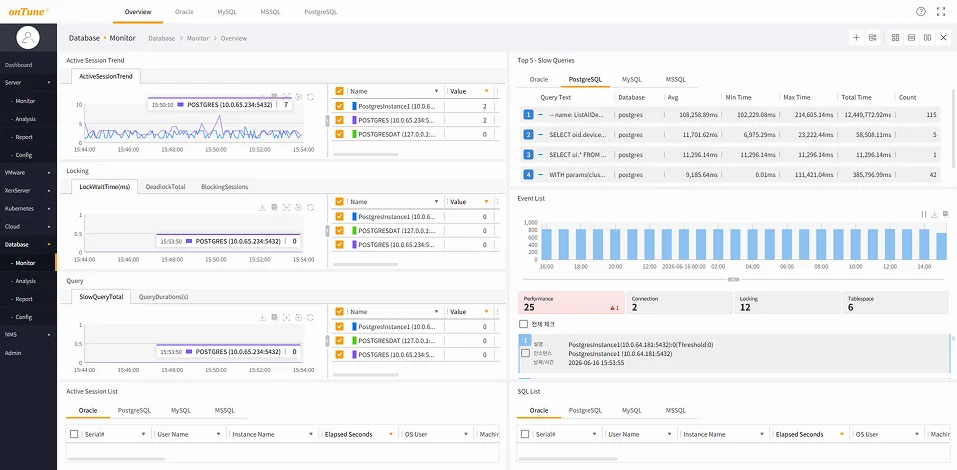Click the onTune logo
This screenshot has width=957, height=470.
(x=29, y=11)
